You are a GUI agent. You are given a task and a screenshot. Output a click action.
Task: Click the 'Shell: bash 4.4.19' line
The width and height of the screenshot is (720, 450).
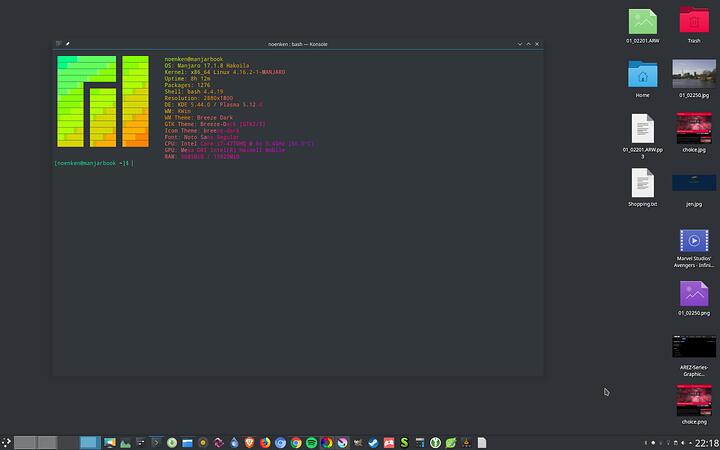(194, 92)
